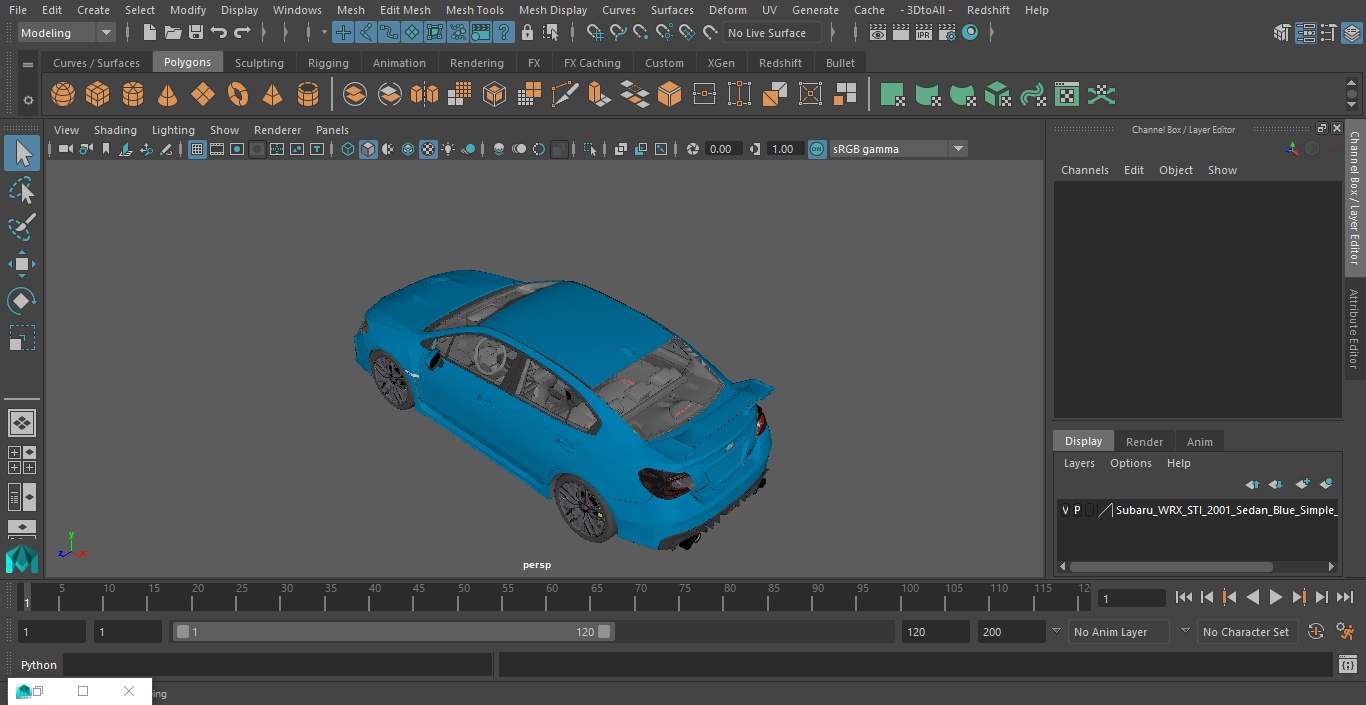
Task: Create a polygon pipe from the shelf
Action: [308, 95]
